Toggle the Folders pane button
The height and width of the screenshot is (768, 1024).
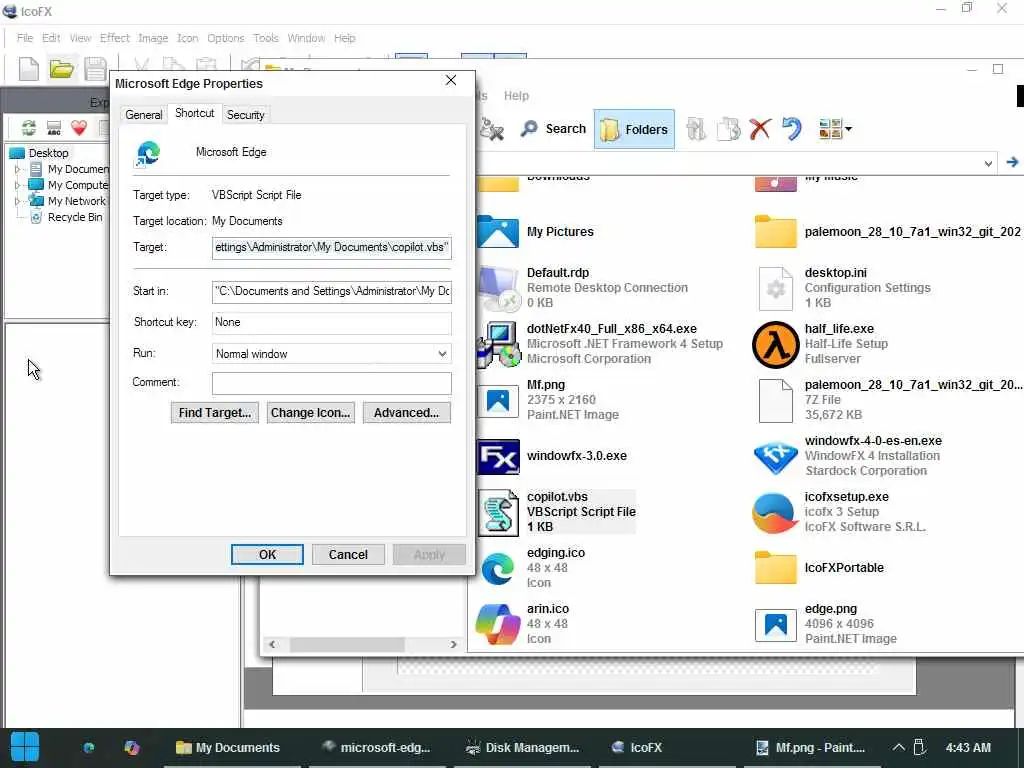634,129
